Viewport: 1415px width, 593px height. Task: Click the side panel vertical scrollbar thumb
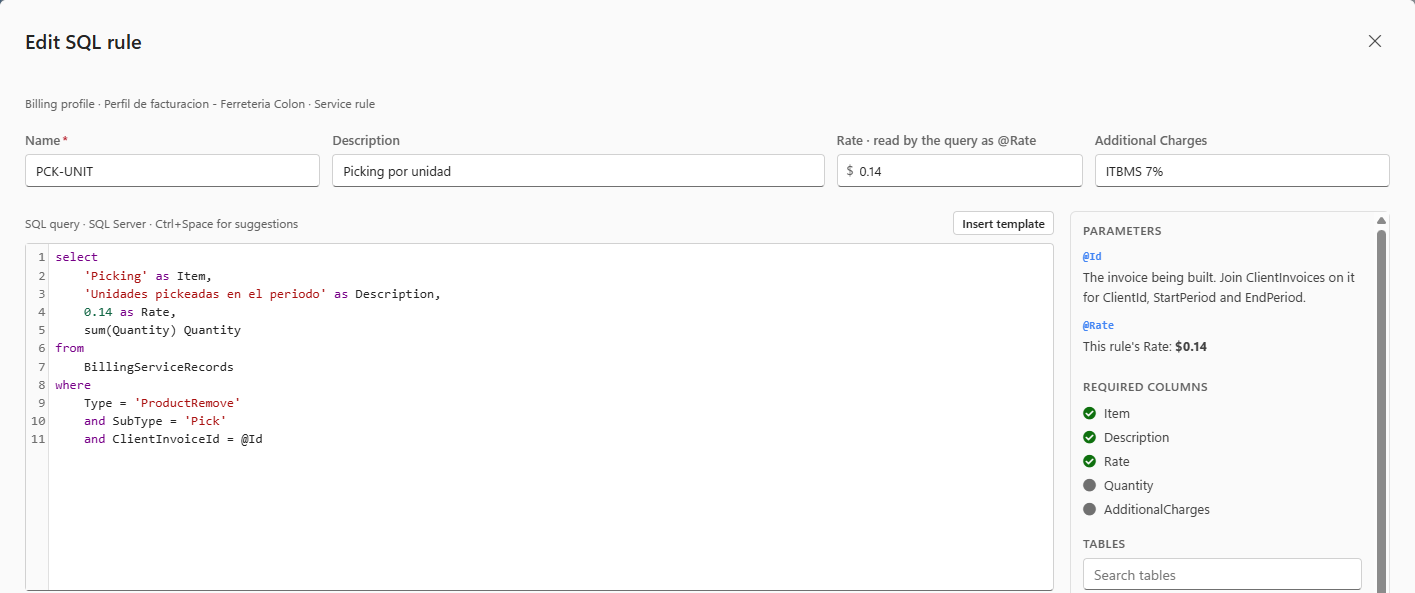point(1382,410)
